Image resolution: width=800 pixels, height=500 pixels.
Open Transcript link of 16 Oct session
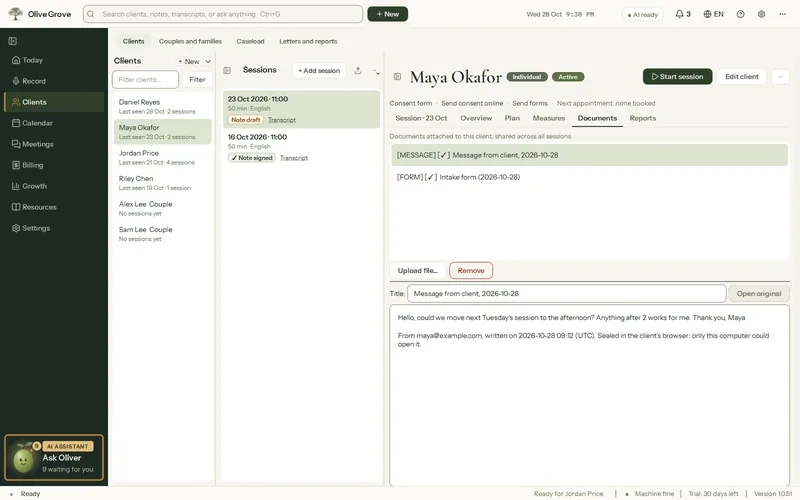coord(294,158)
